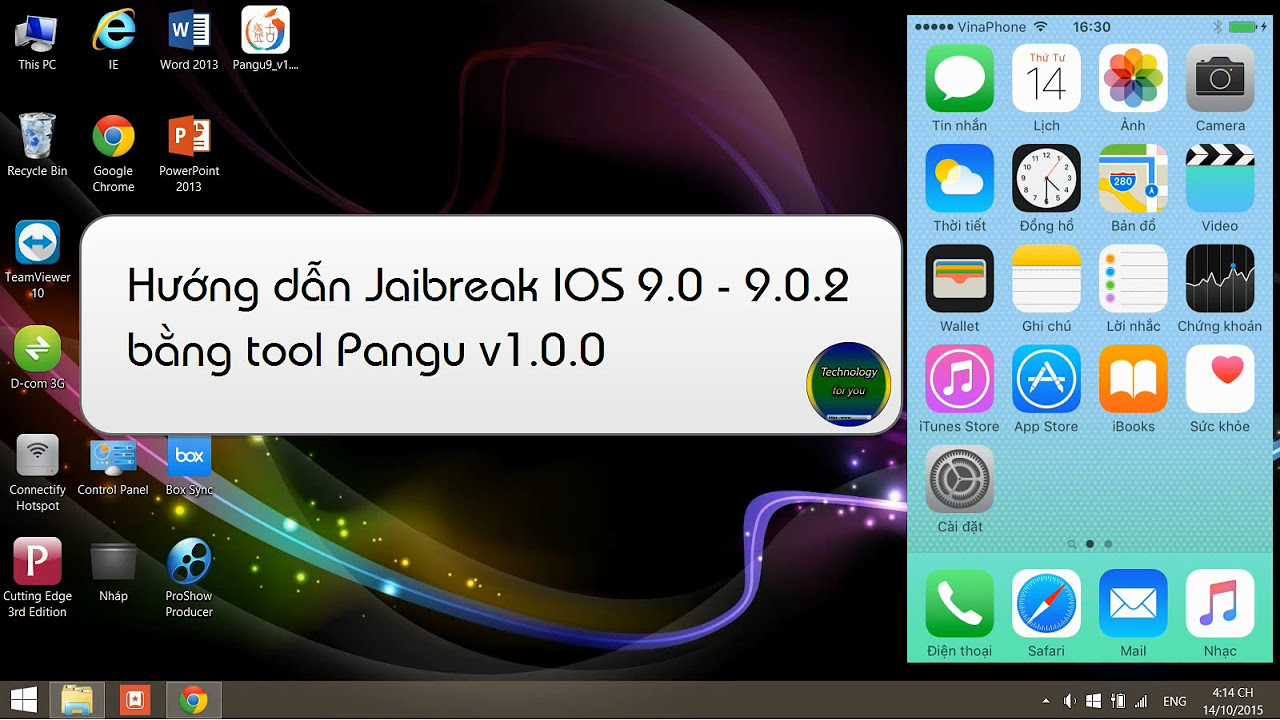
Task: Launch ProShow Producer from desktop
Action: [x=189, y=578]
